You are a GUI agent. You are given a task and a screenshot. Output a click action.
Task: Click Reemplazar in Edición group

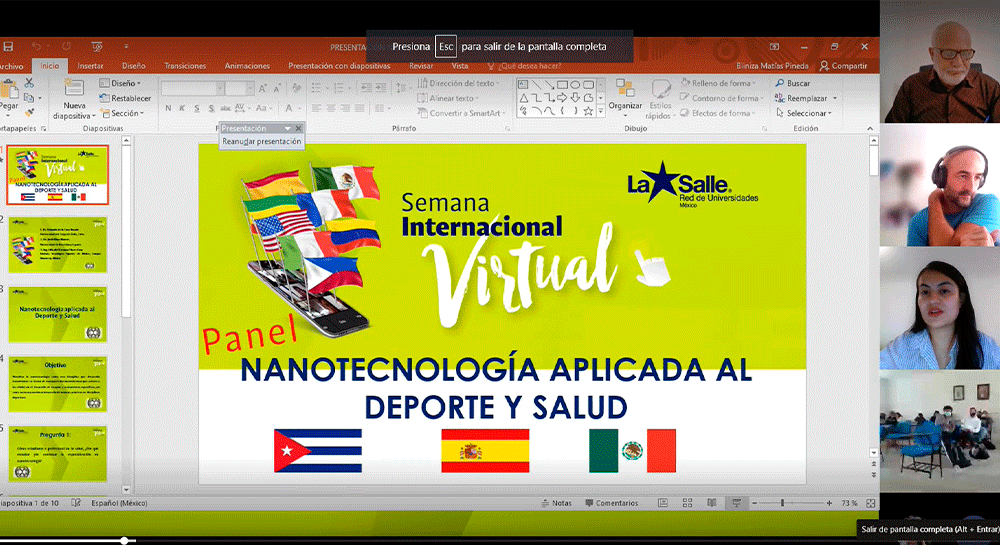(806, 98)
